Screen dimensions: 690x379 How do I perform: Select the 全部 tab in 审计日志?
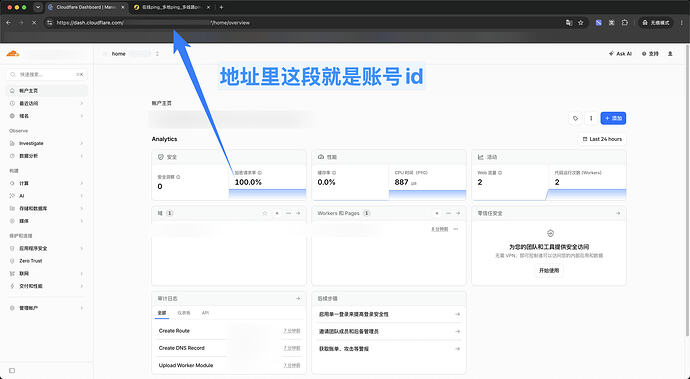click(x=162, y=313)
